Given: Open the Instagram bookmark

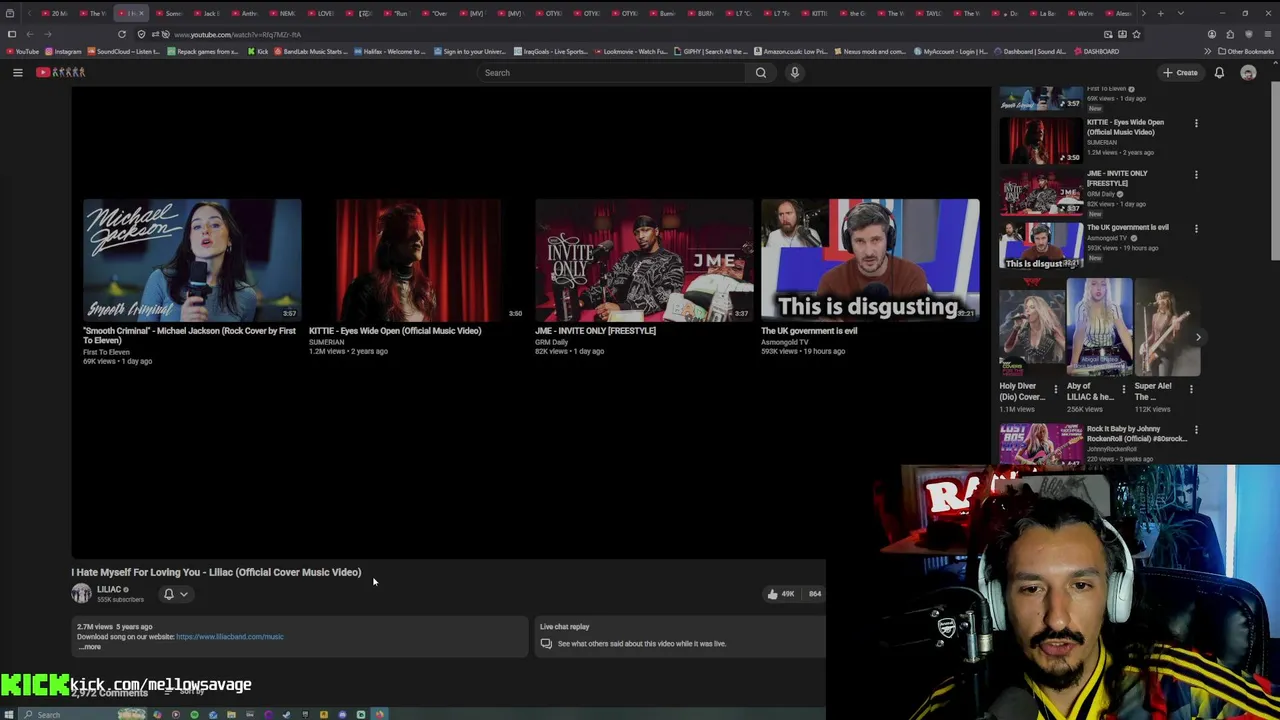Looking at the screenshot, I should [x=62, y=51].
